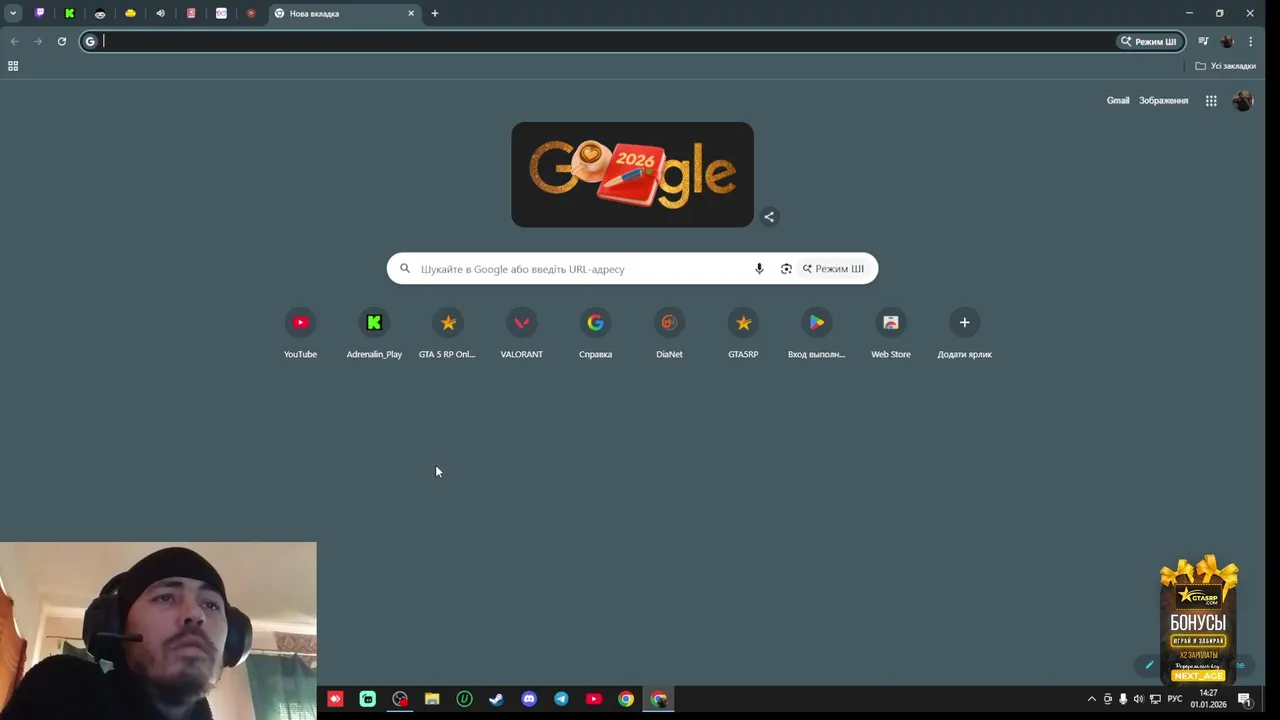Viewport: 1280px width, 720px height.
Task: Open YouTube app from taskbar
Action: pyautogui.click(x=593, y=699)
